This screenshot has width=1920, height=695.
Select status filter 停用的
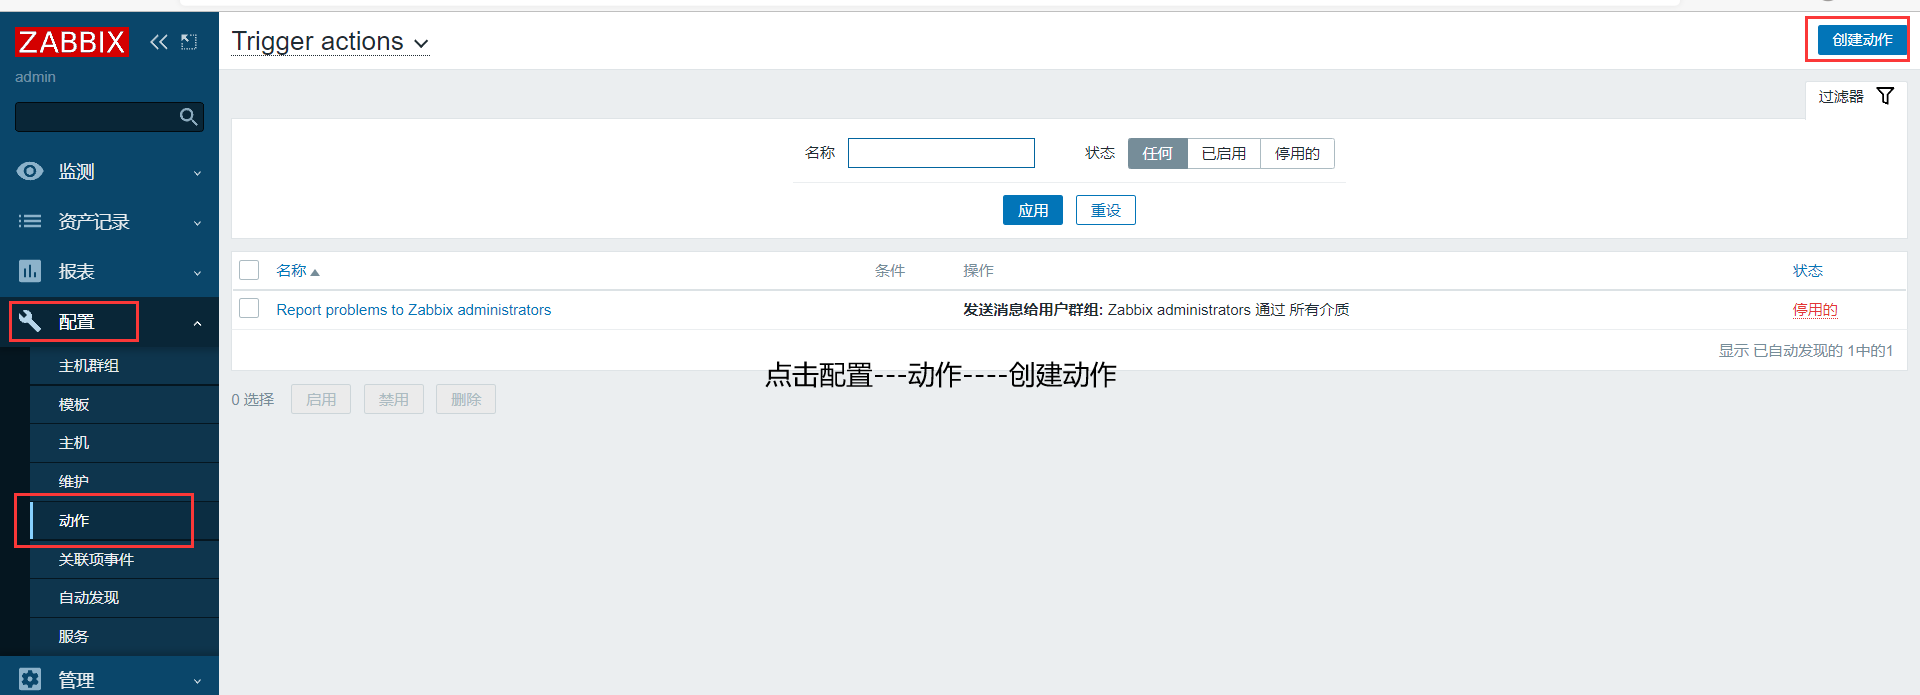coord(1297,153)
